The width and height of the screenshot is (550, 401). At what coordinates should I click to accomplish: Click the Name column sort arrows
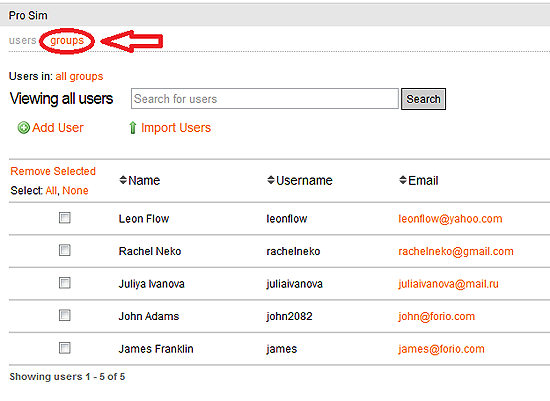coord(123,180)
